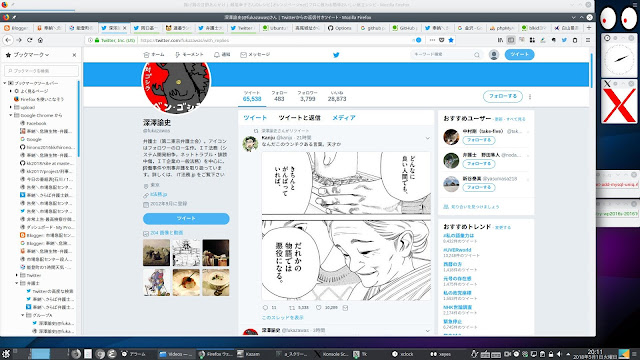Expand the Twitter bookmark folder
The width and height of the screenshot is (640, 360).
pyautogui.click(x=17, y=276)
